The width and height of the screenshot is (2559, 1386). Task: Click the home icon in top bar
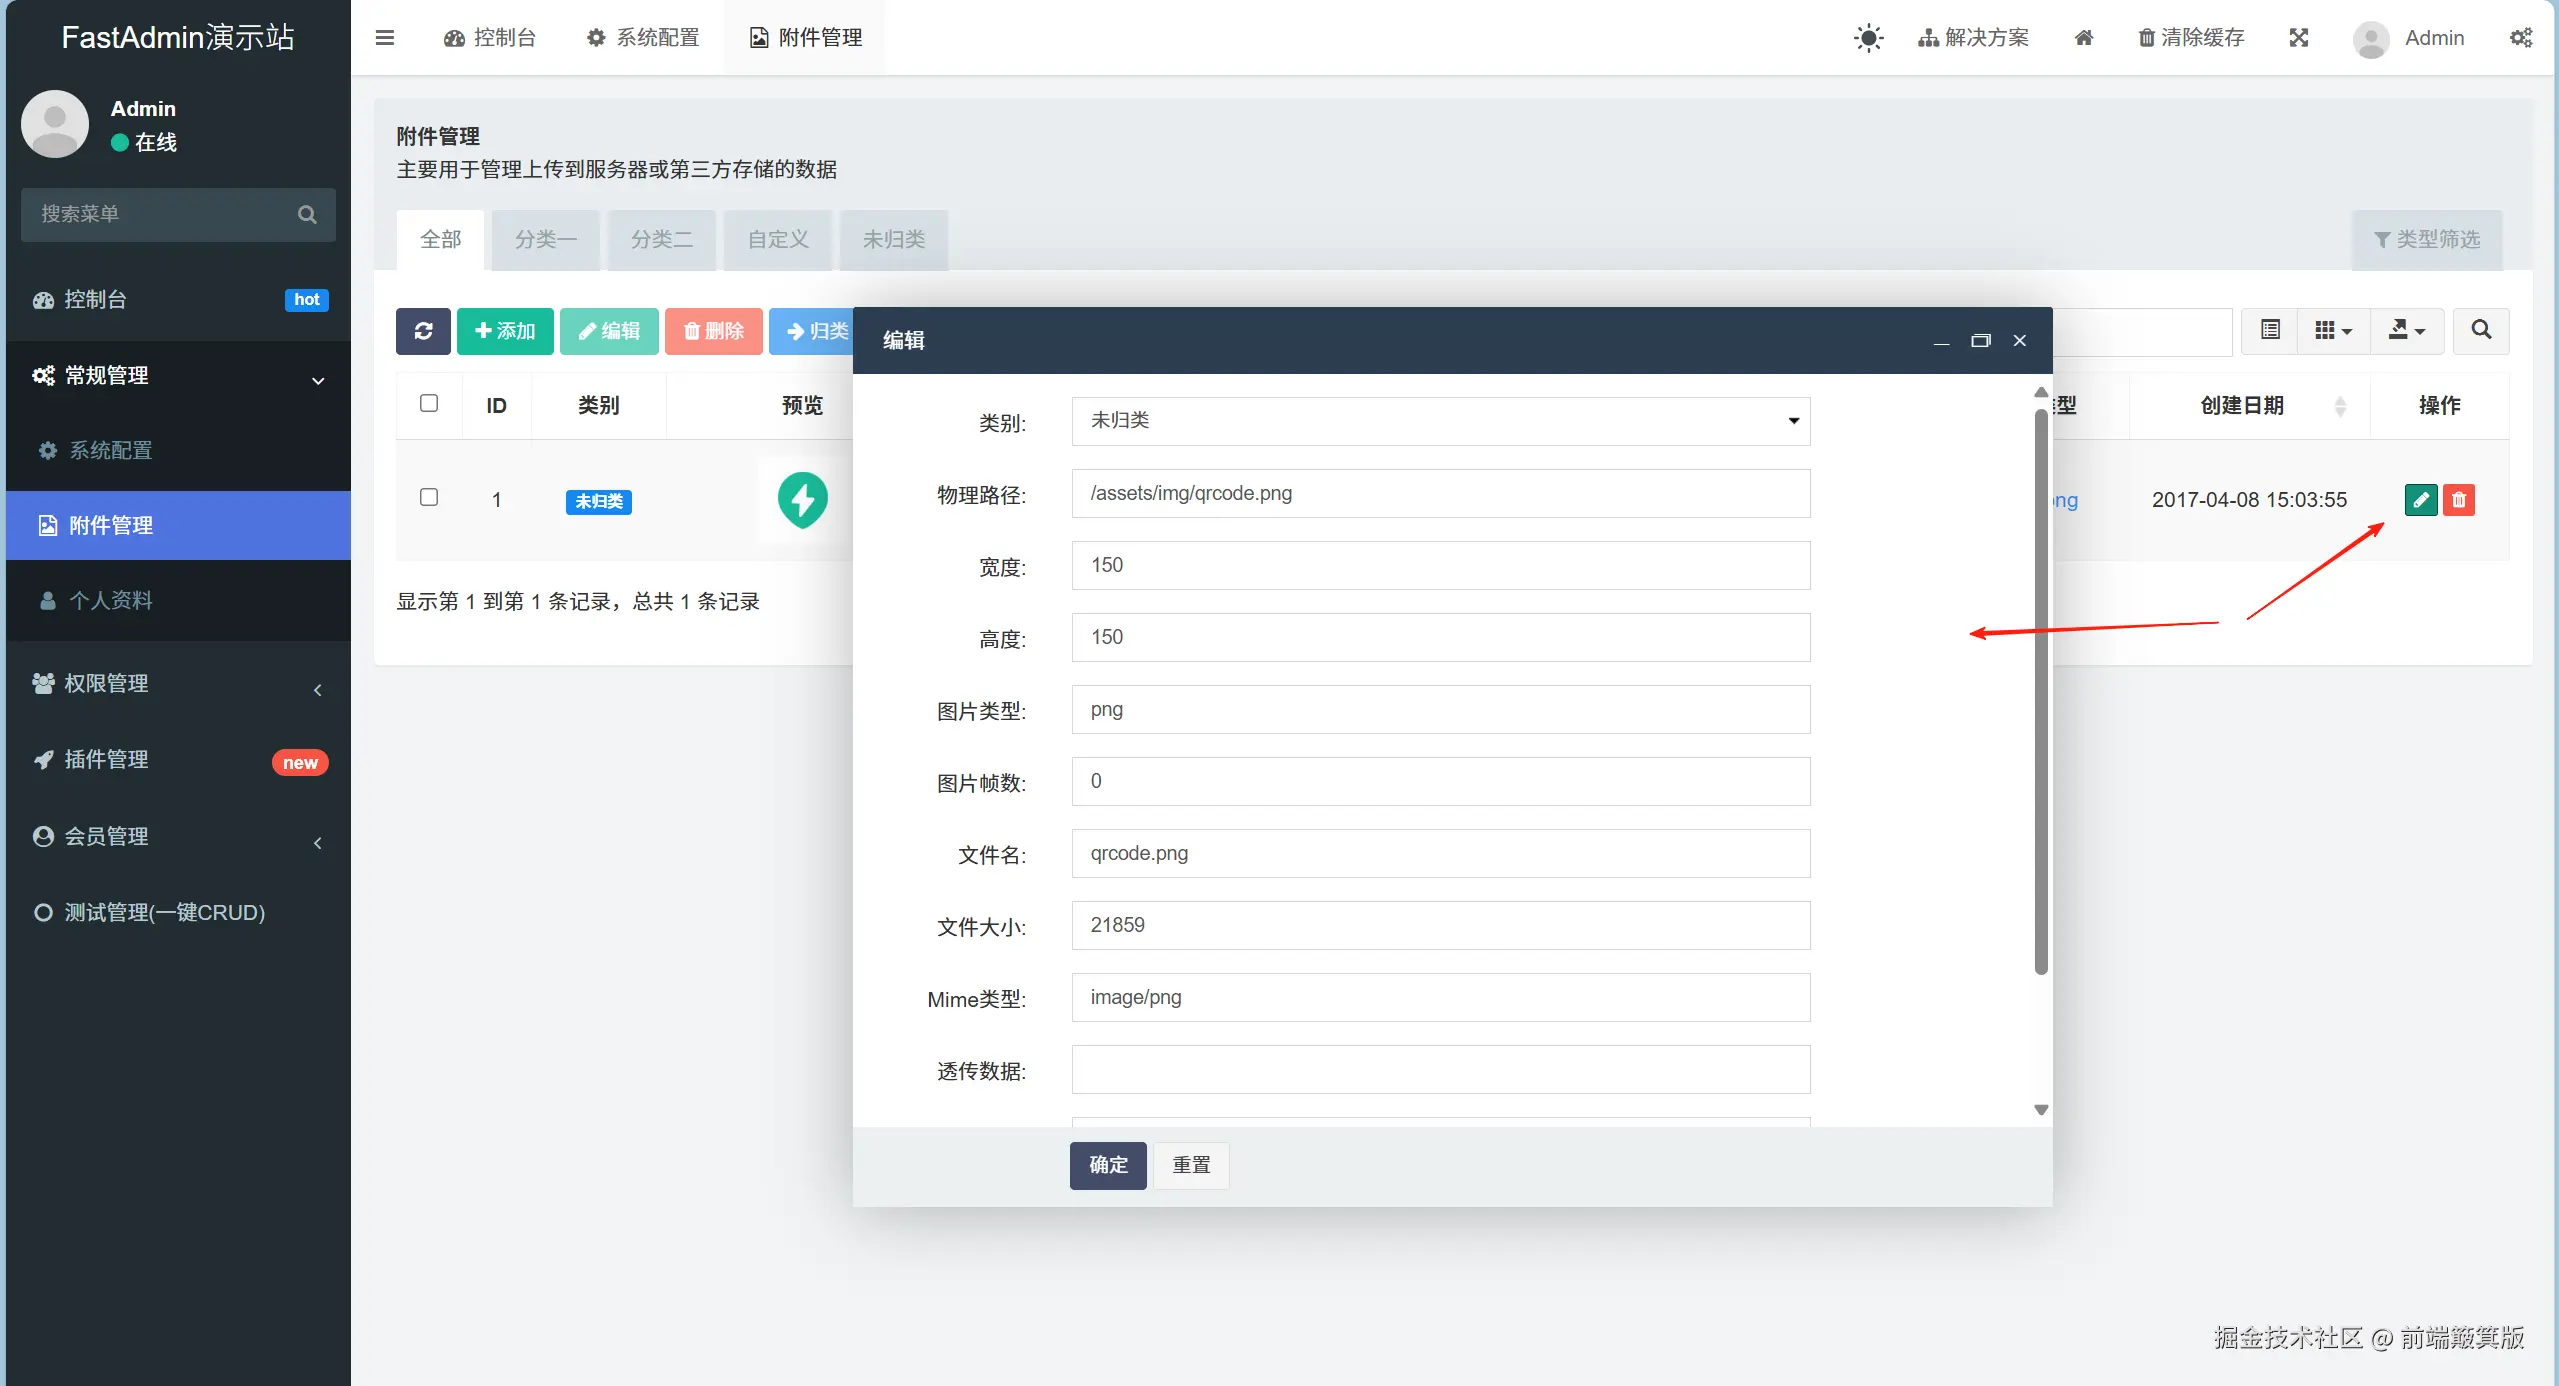click(x=2084, y=38)
